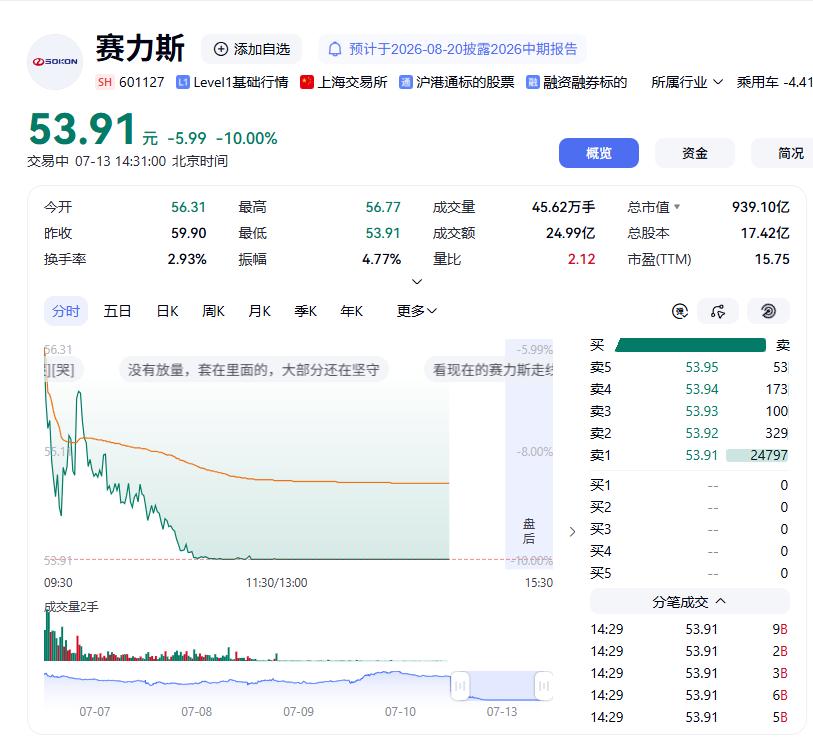Click the 通 badge icon before 沪港通标的股票
The height and width of the screenshot is (746, 813).
click(405, 82)
